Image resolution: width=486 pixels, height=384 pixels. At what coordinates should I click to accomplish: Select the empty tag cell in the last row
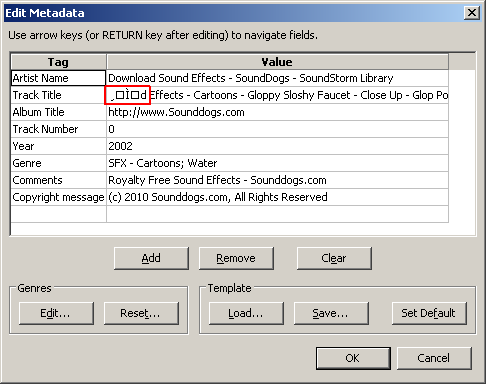[59, 214]
